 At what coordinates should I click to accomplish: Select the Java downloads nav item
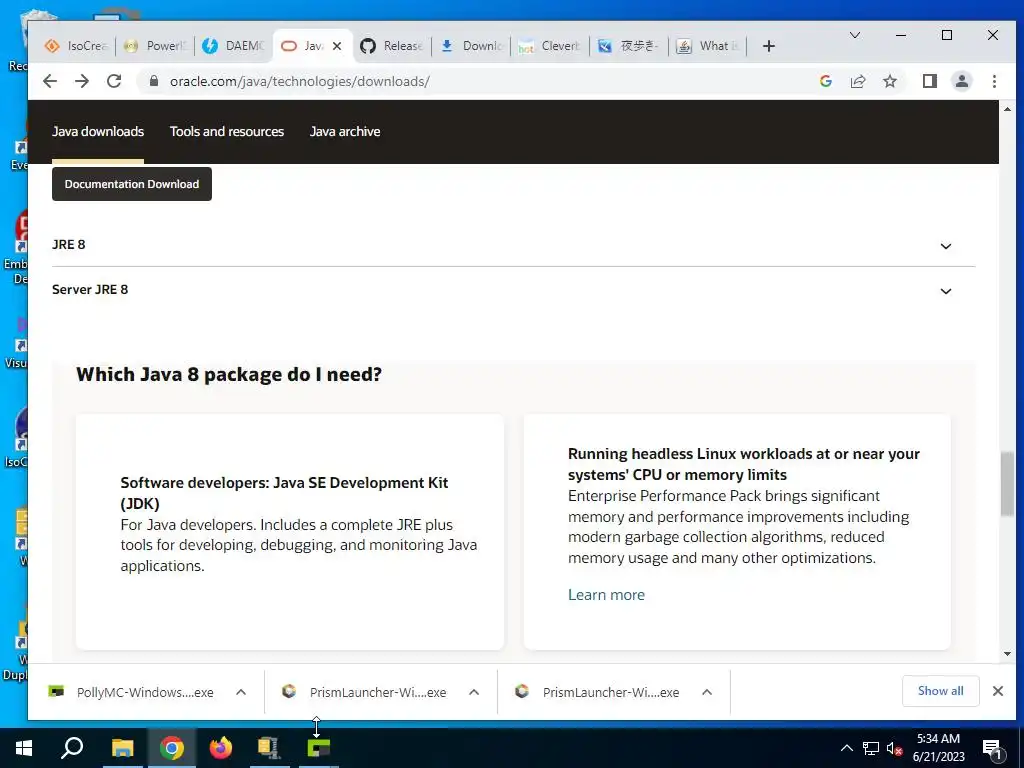[x=98, y=131]
